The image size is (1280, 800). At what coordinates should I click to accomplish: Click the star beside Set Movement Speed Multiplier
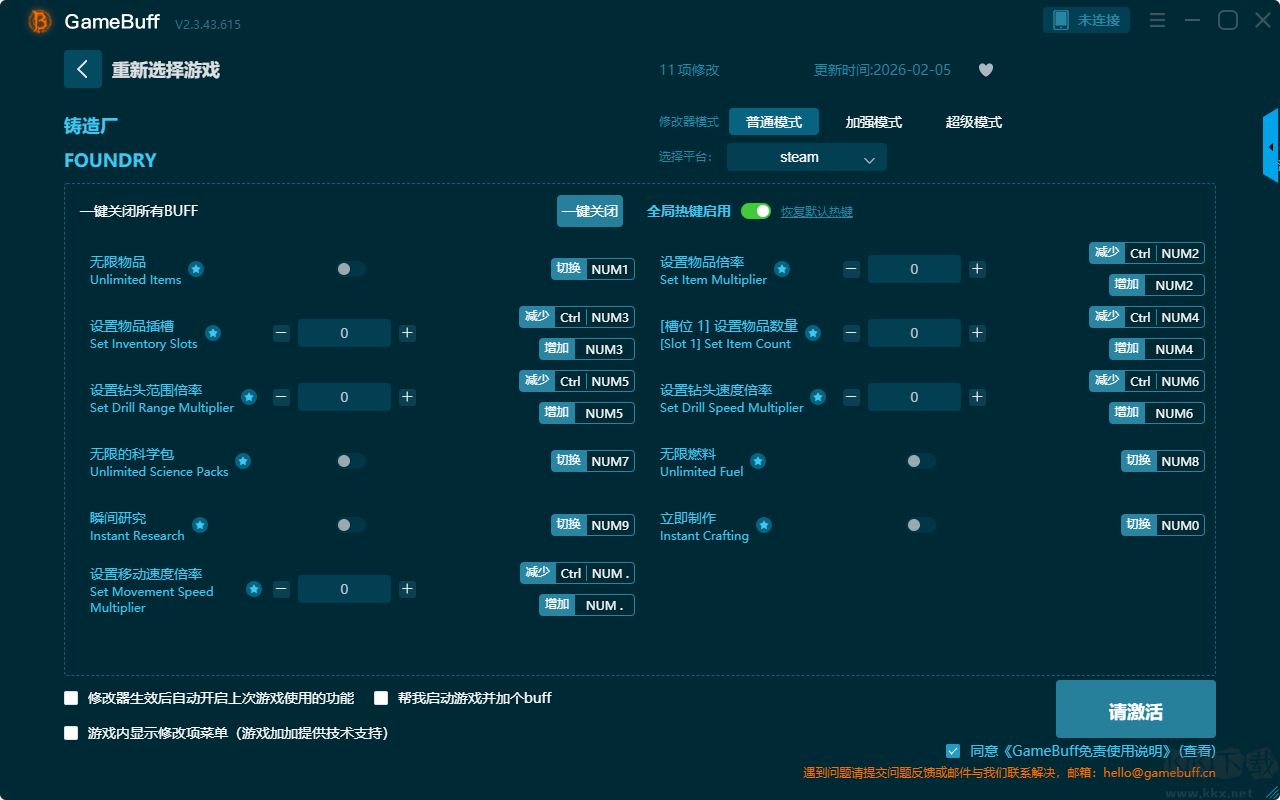tap(254, 589)
